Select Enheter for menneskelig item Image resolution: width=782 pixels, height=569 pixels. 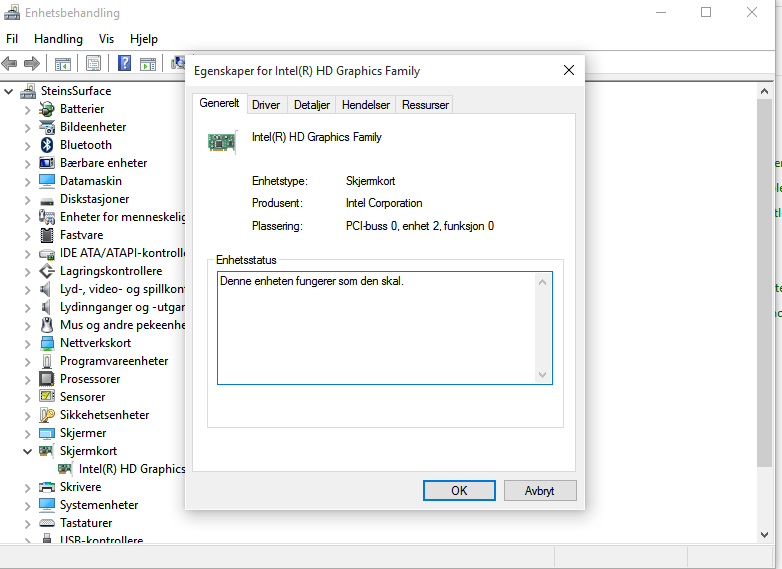[122, 217]
